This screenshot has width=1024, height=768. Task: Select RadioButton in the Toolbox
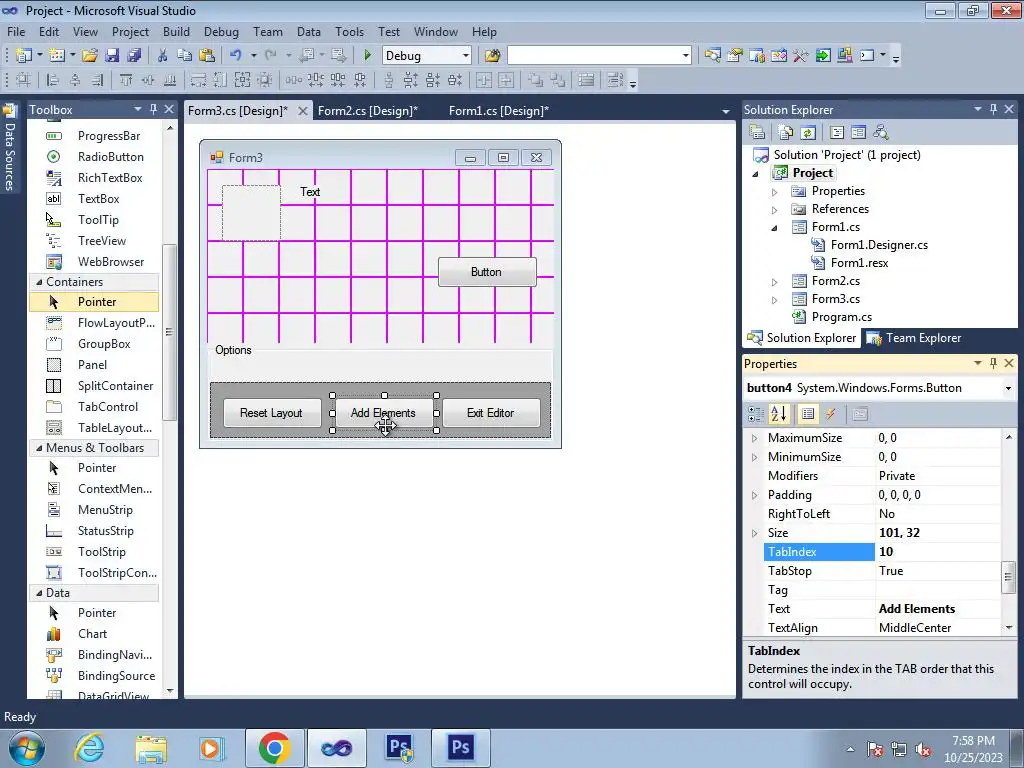coord(95,157)
